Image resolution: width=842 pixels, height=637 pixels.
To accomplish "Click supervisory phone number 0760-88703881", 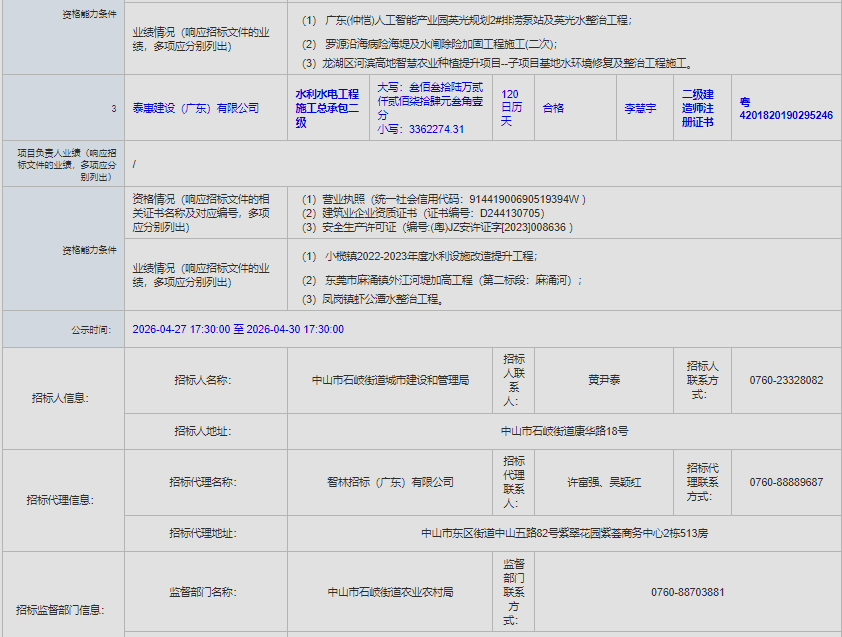I will tap(687, 592).
